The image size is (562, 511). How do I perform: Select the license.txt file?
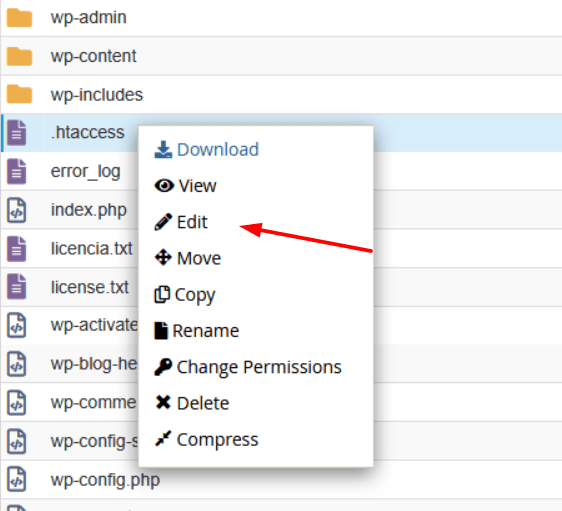[x=90, y=287]
